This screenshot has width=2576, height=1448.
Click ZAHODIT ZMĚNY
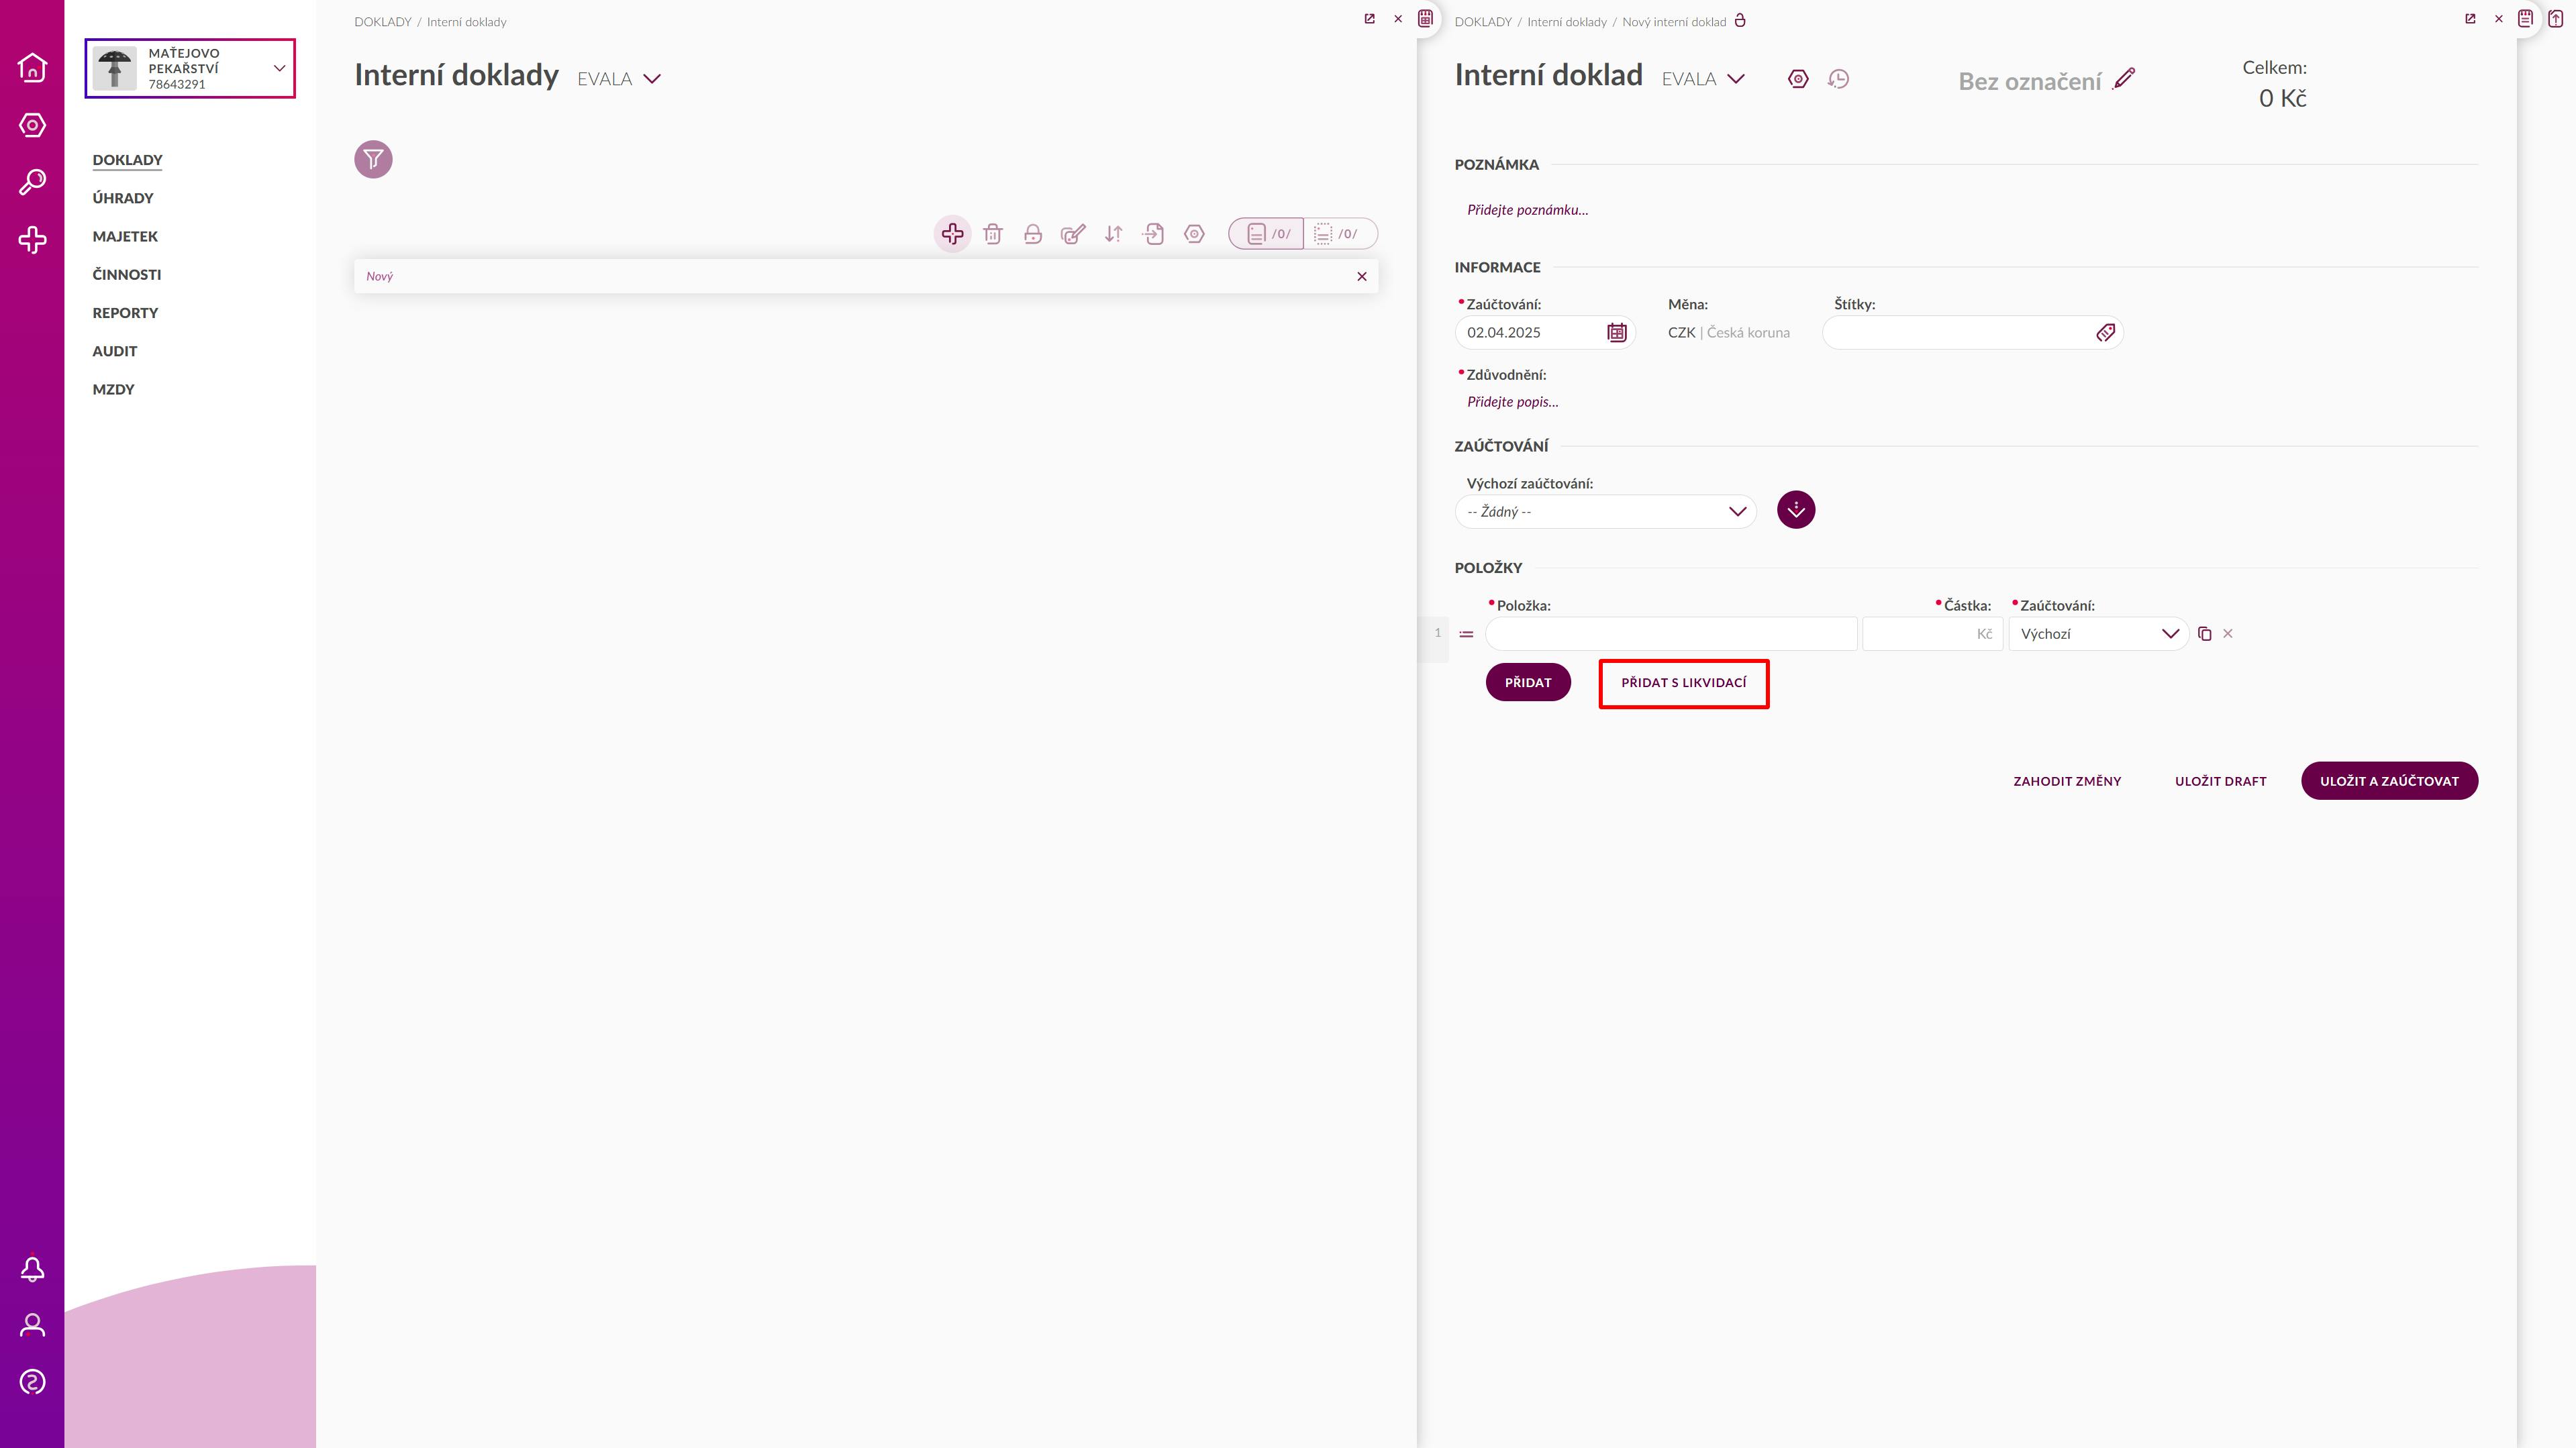(2067, 781)
